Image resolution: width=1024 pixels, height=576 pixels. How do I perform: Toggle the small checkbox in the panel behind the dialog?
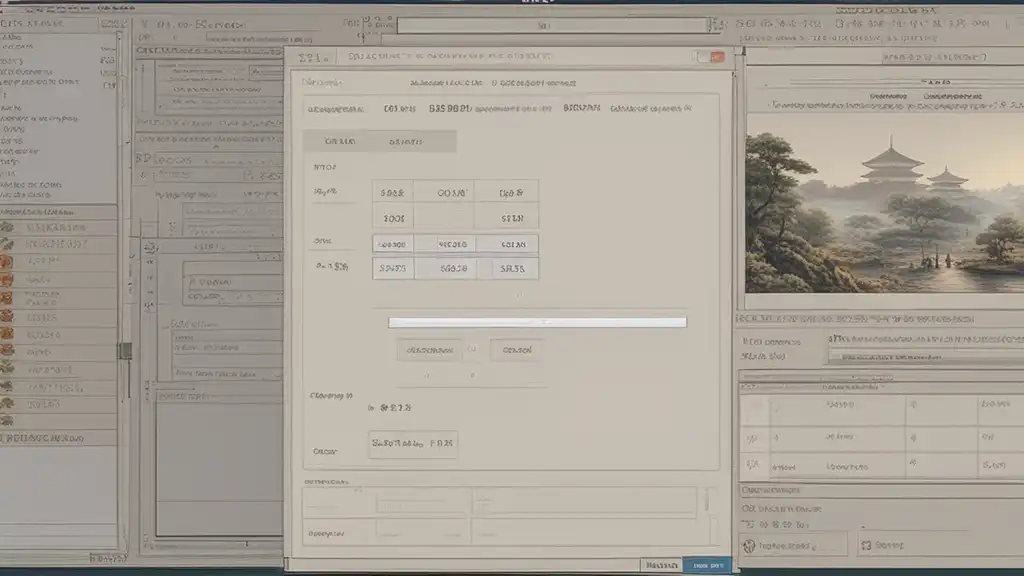tap(152, 247)
